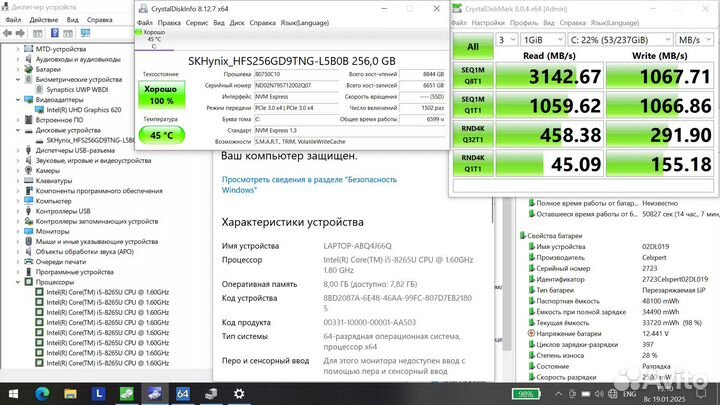This screenshot has width=720, height=405.
Task: Click the Камеры category icon
Action: [x=28, y=170]
